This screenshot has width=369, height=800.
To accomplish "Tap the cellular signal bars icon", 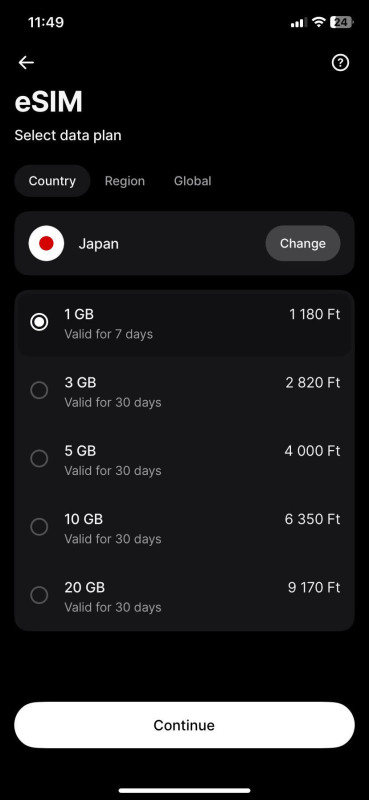I will [x=299, y=23].
